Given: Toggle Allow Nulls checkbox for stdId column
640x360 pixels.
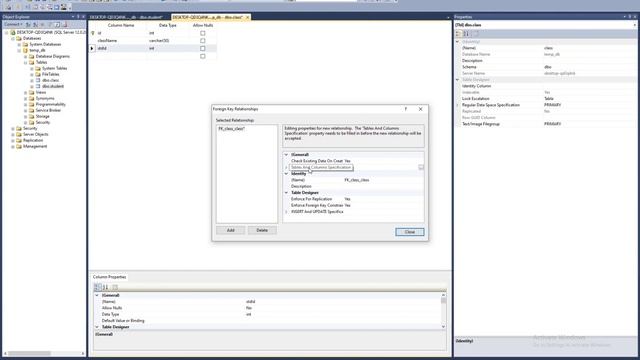Looking at the screenshot, I should (x=202, y=48).
